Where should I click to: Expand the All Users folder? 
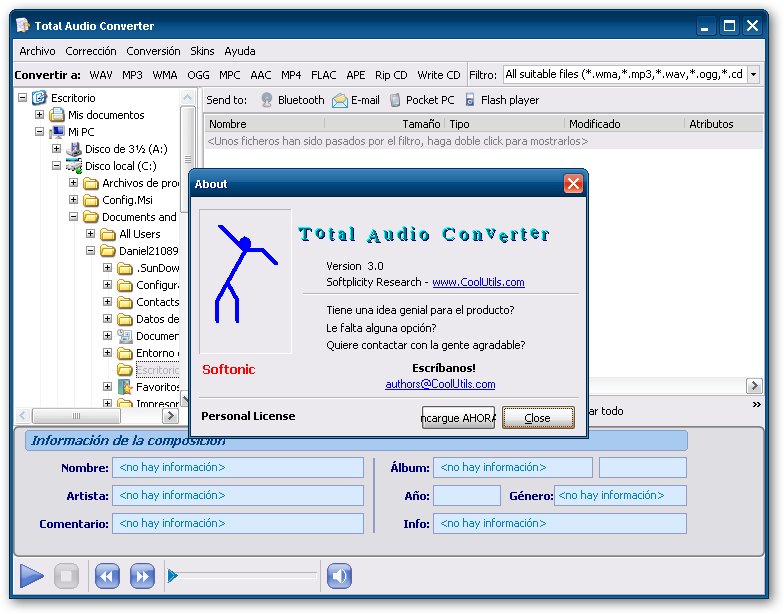coord(91,234)
